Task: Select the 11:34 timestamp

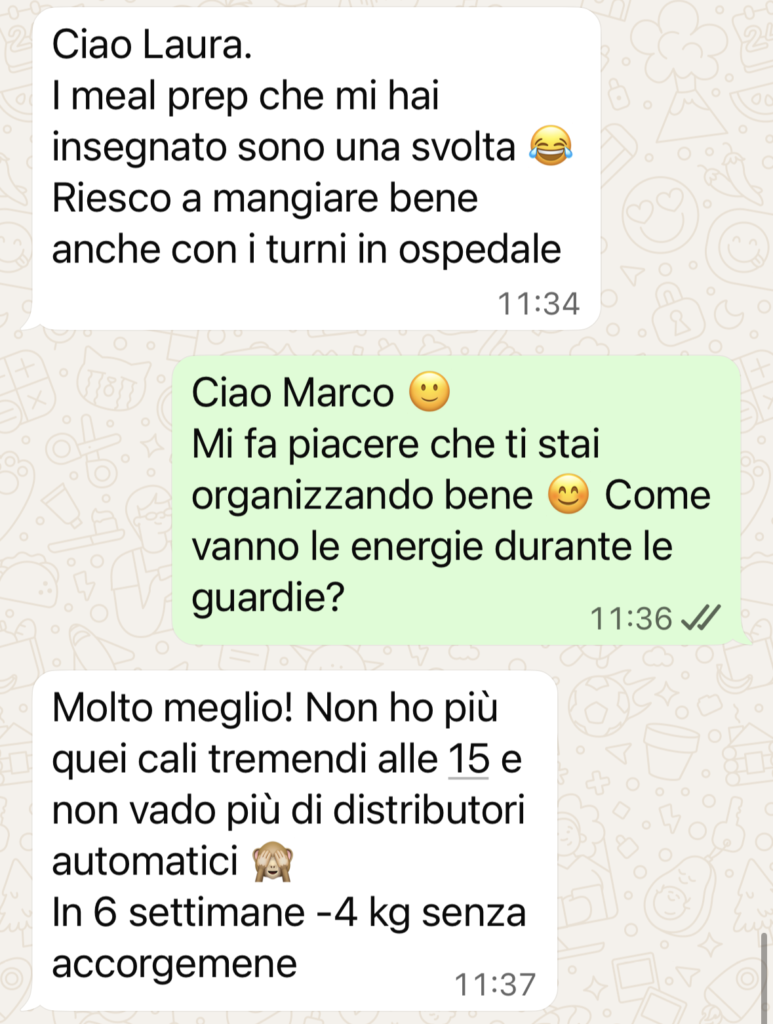Action: click(x=539, y=304)
